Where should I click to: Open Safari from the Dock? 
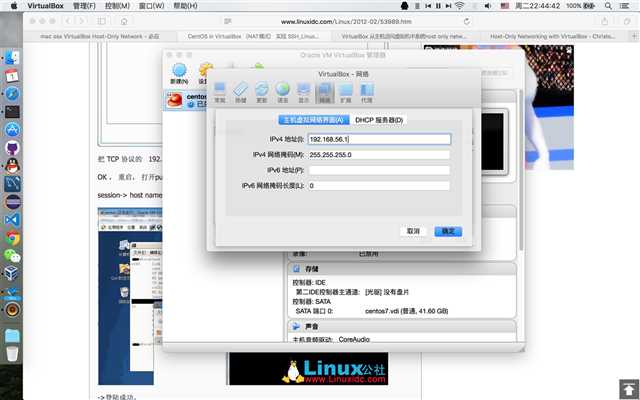(12, 93)
